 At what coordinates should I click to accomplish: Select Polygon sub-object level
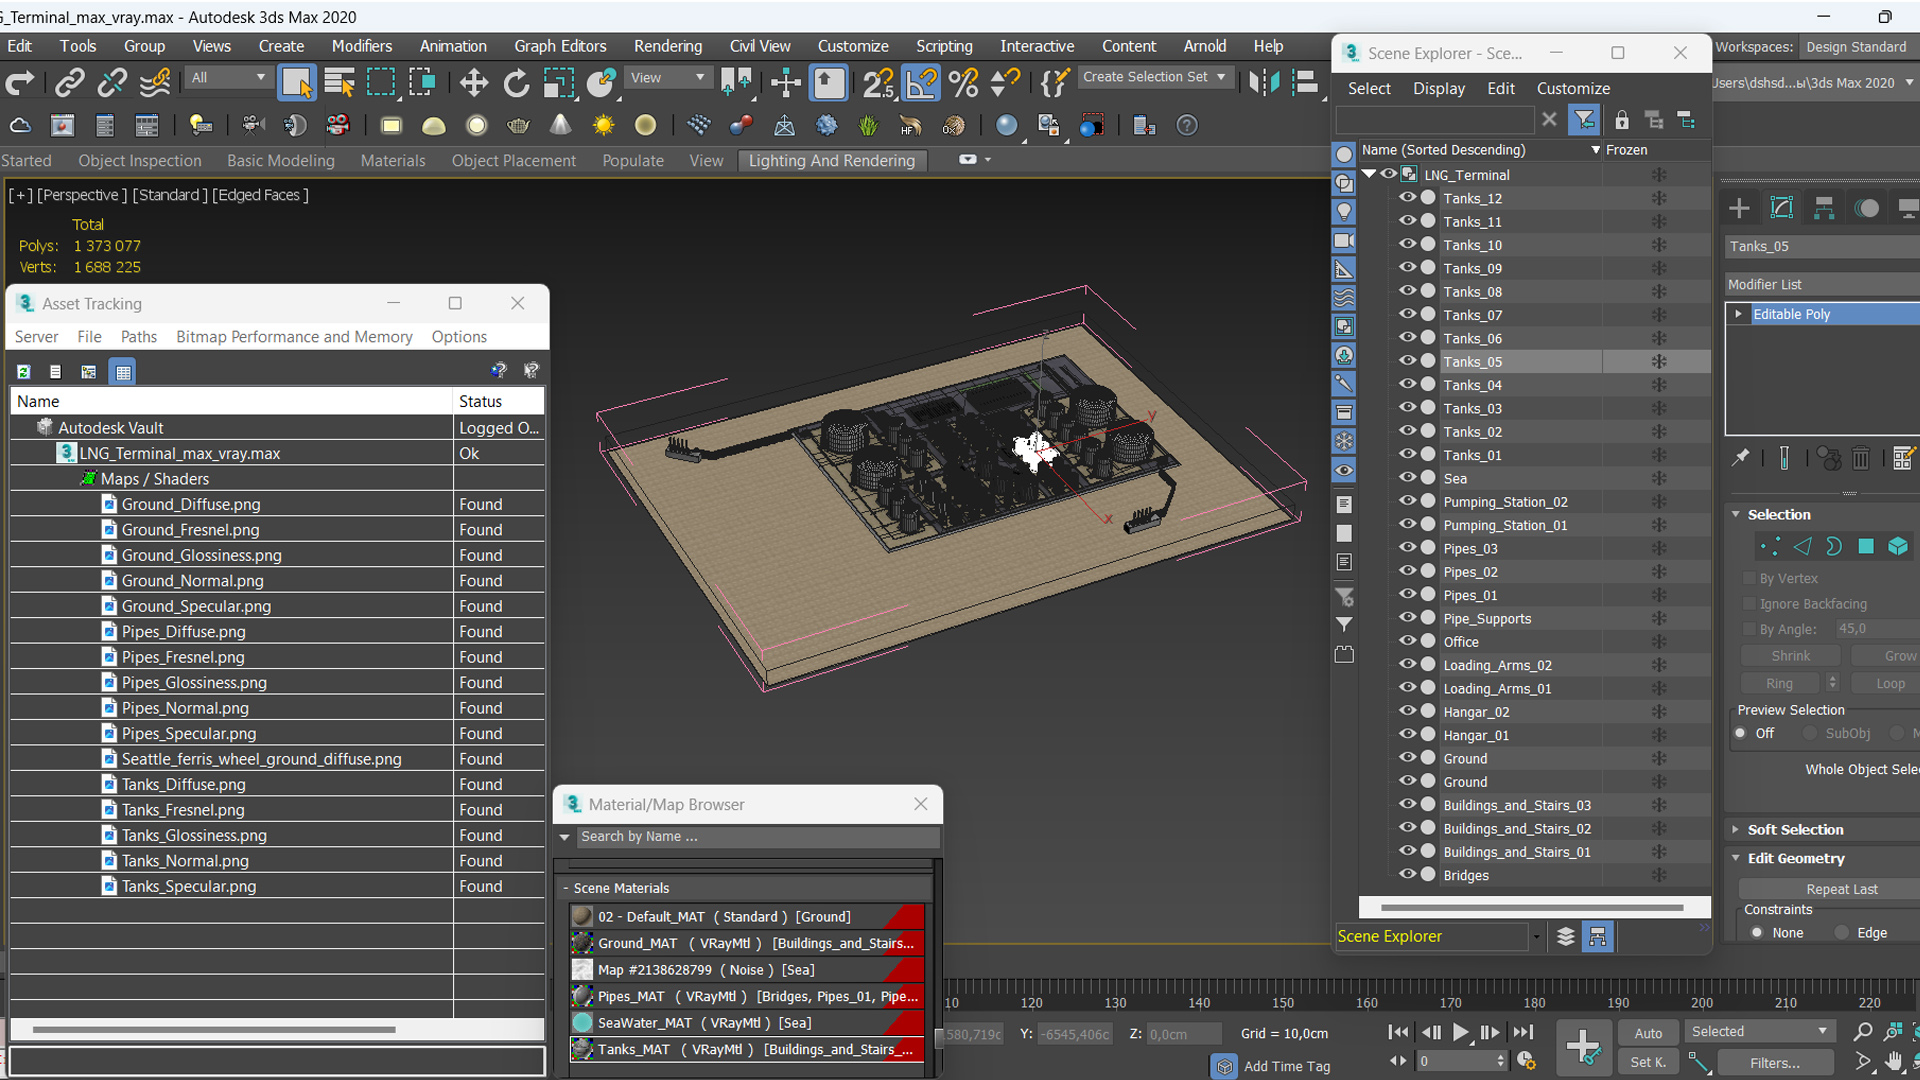[x=1866, y=546]
